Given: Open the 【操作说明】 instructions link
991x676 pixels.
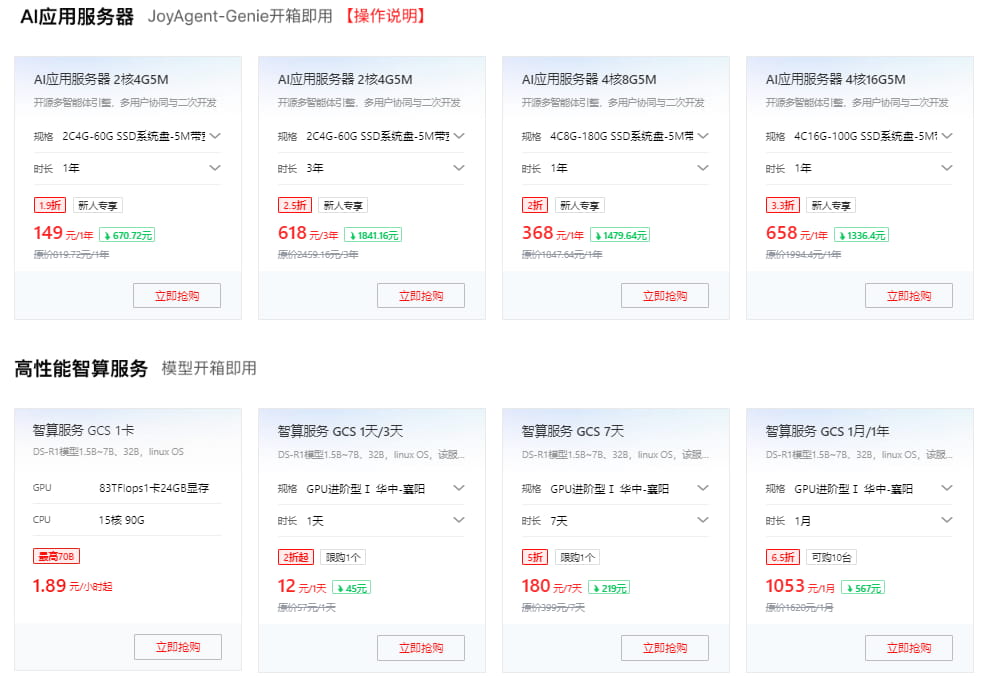Looking at the screenshot, I should [x=385, y=16].
